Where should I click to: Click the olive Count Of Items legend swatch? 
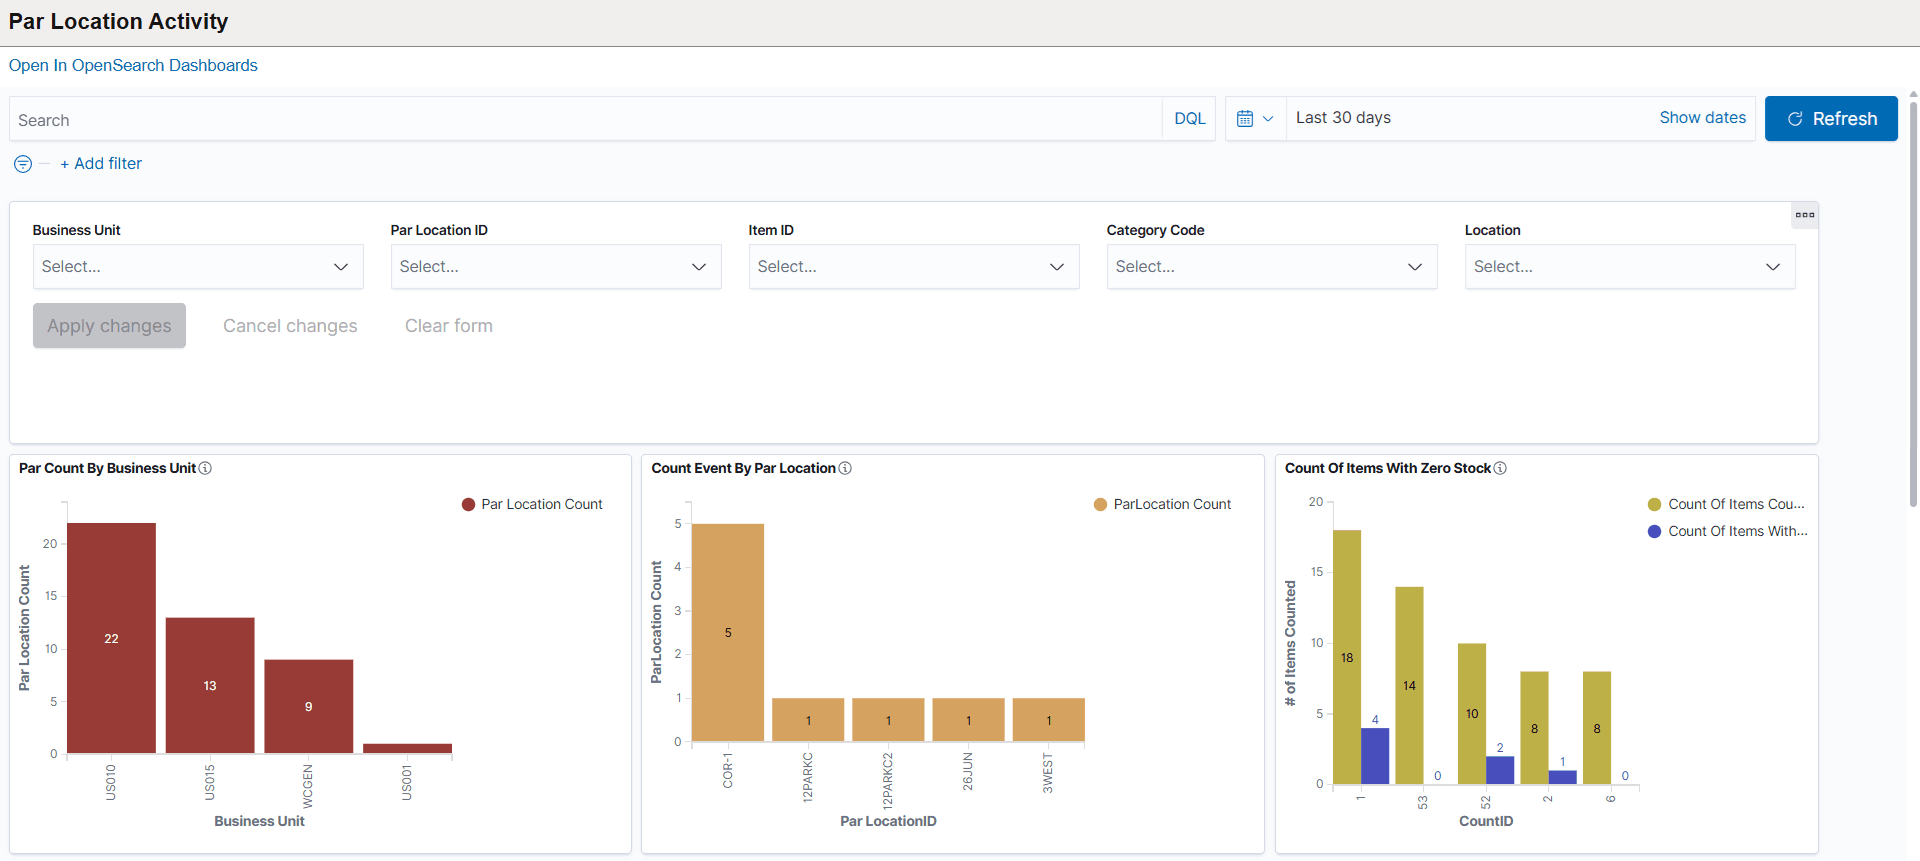click(1654, 505)
